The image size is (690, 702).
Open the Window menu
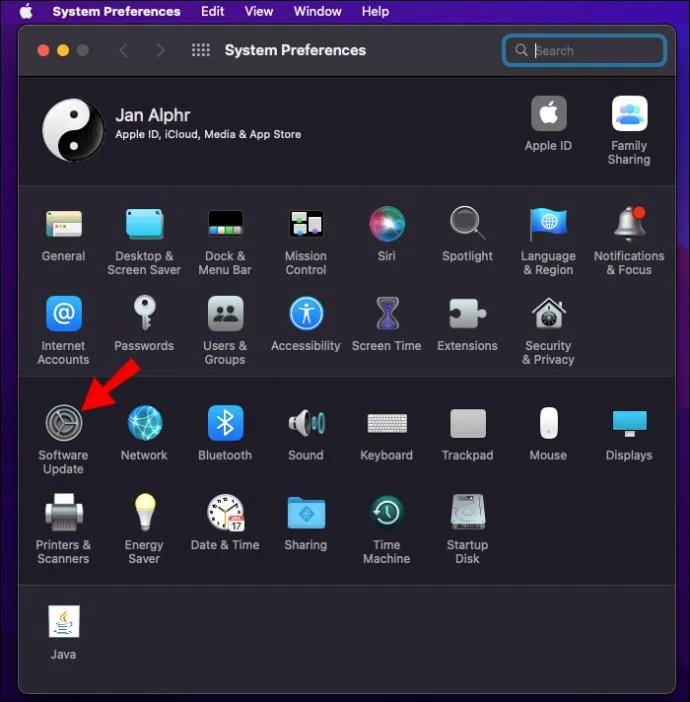(x=317, y=11)
